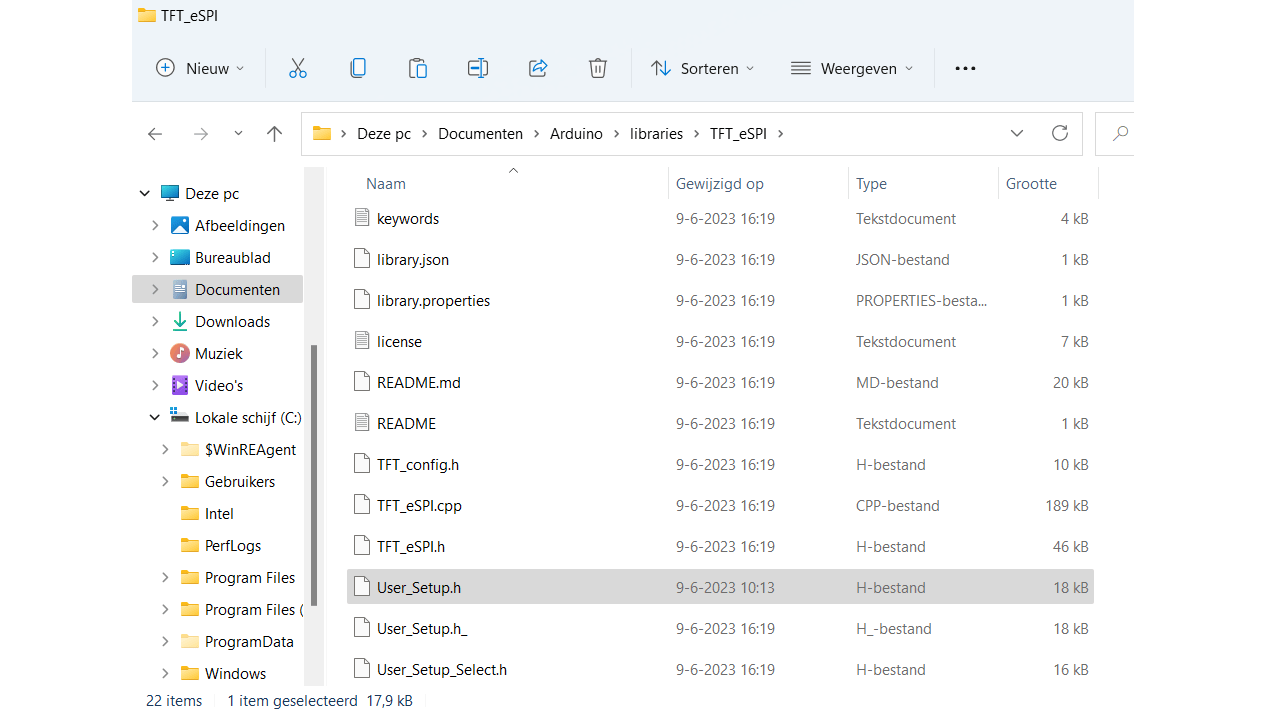Screen dimensions: 1266x712
Task: Open the three-dots more options menu
Action: point(965,68)
